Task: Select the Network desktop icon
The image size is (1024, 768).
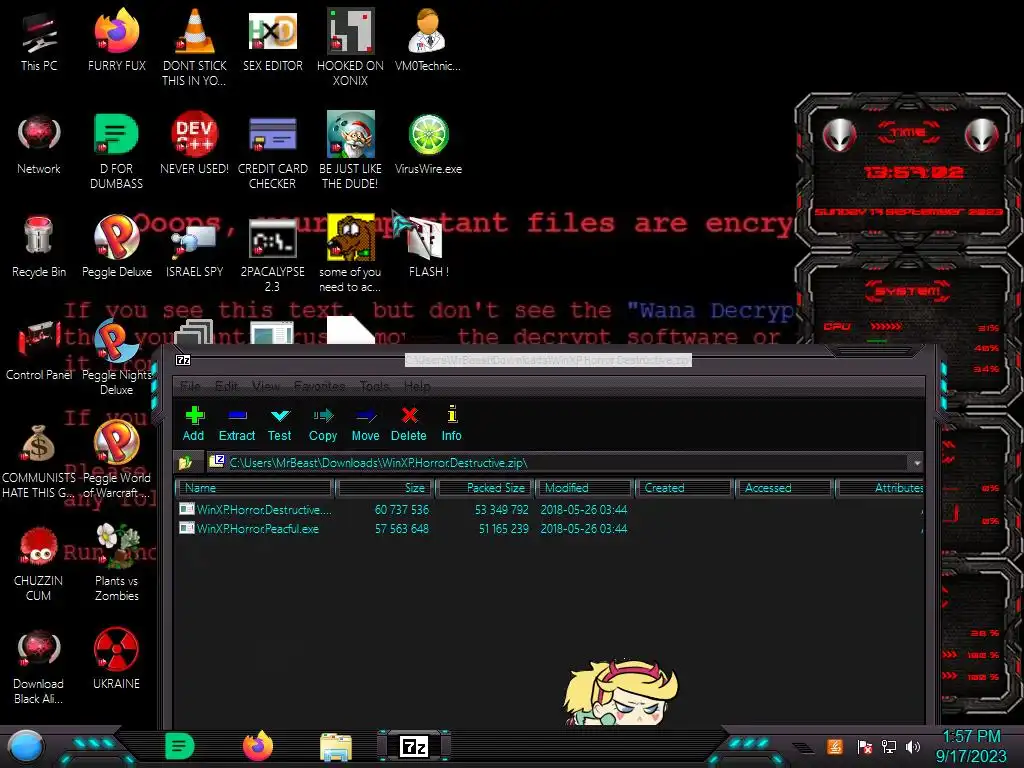Action: coord(39,144)
